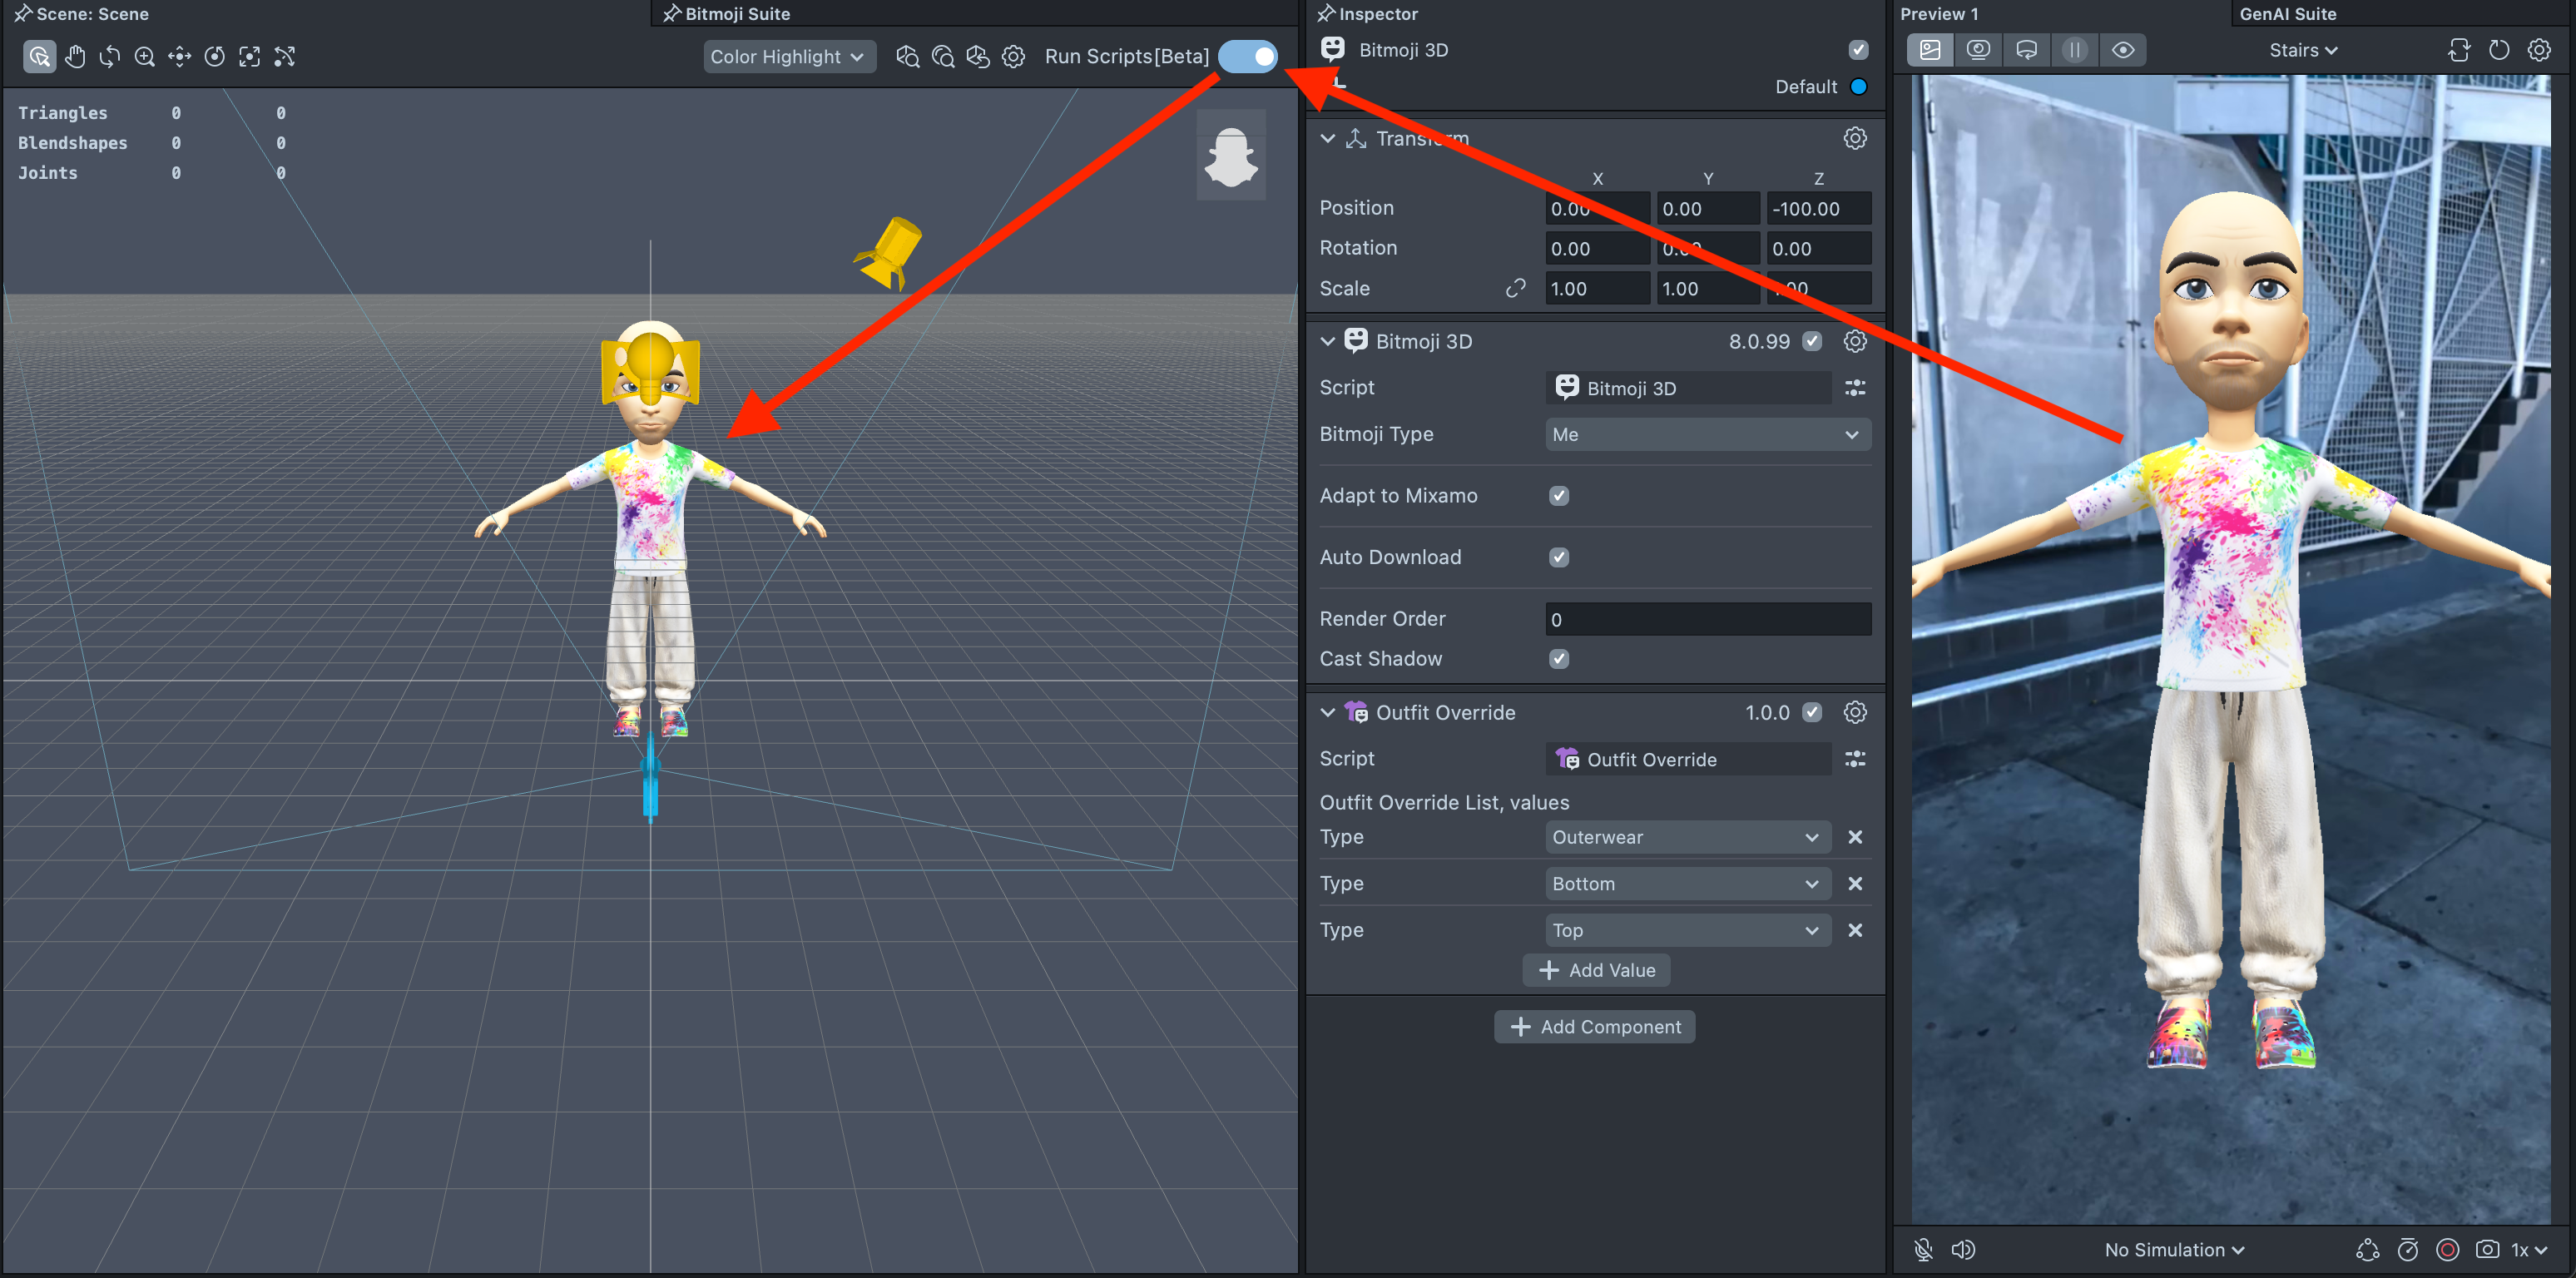Toggle Run Scripts Beta switch
This screenshot has height=1278, width=2576.
point(1248,56)
